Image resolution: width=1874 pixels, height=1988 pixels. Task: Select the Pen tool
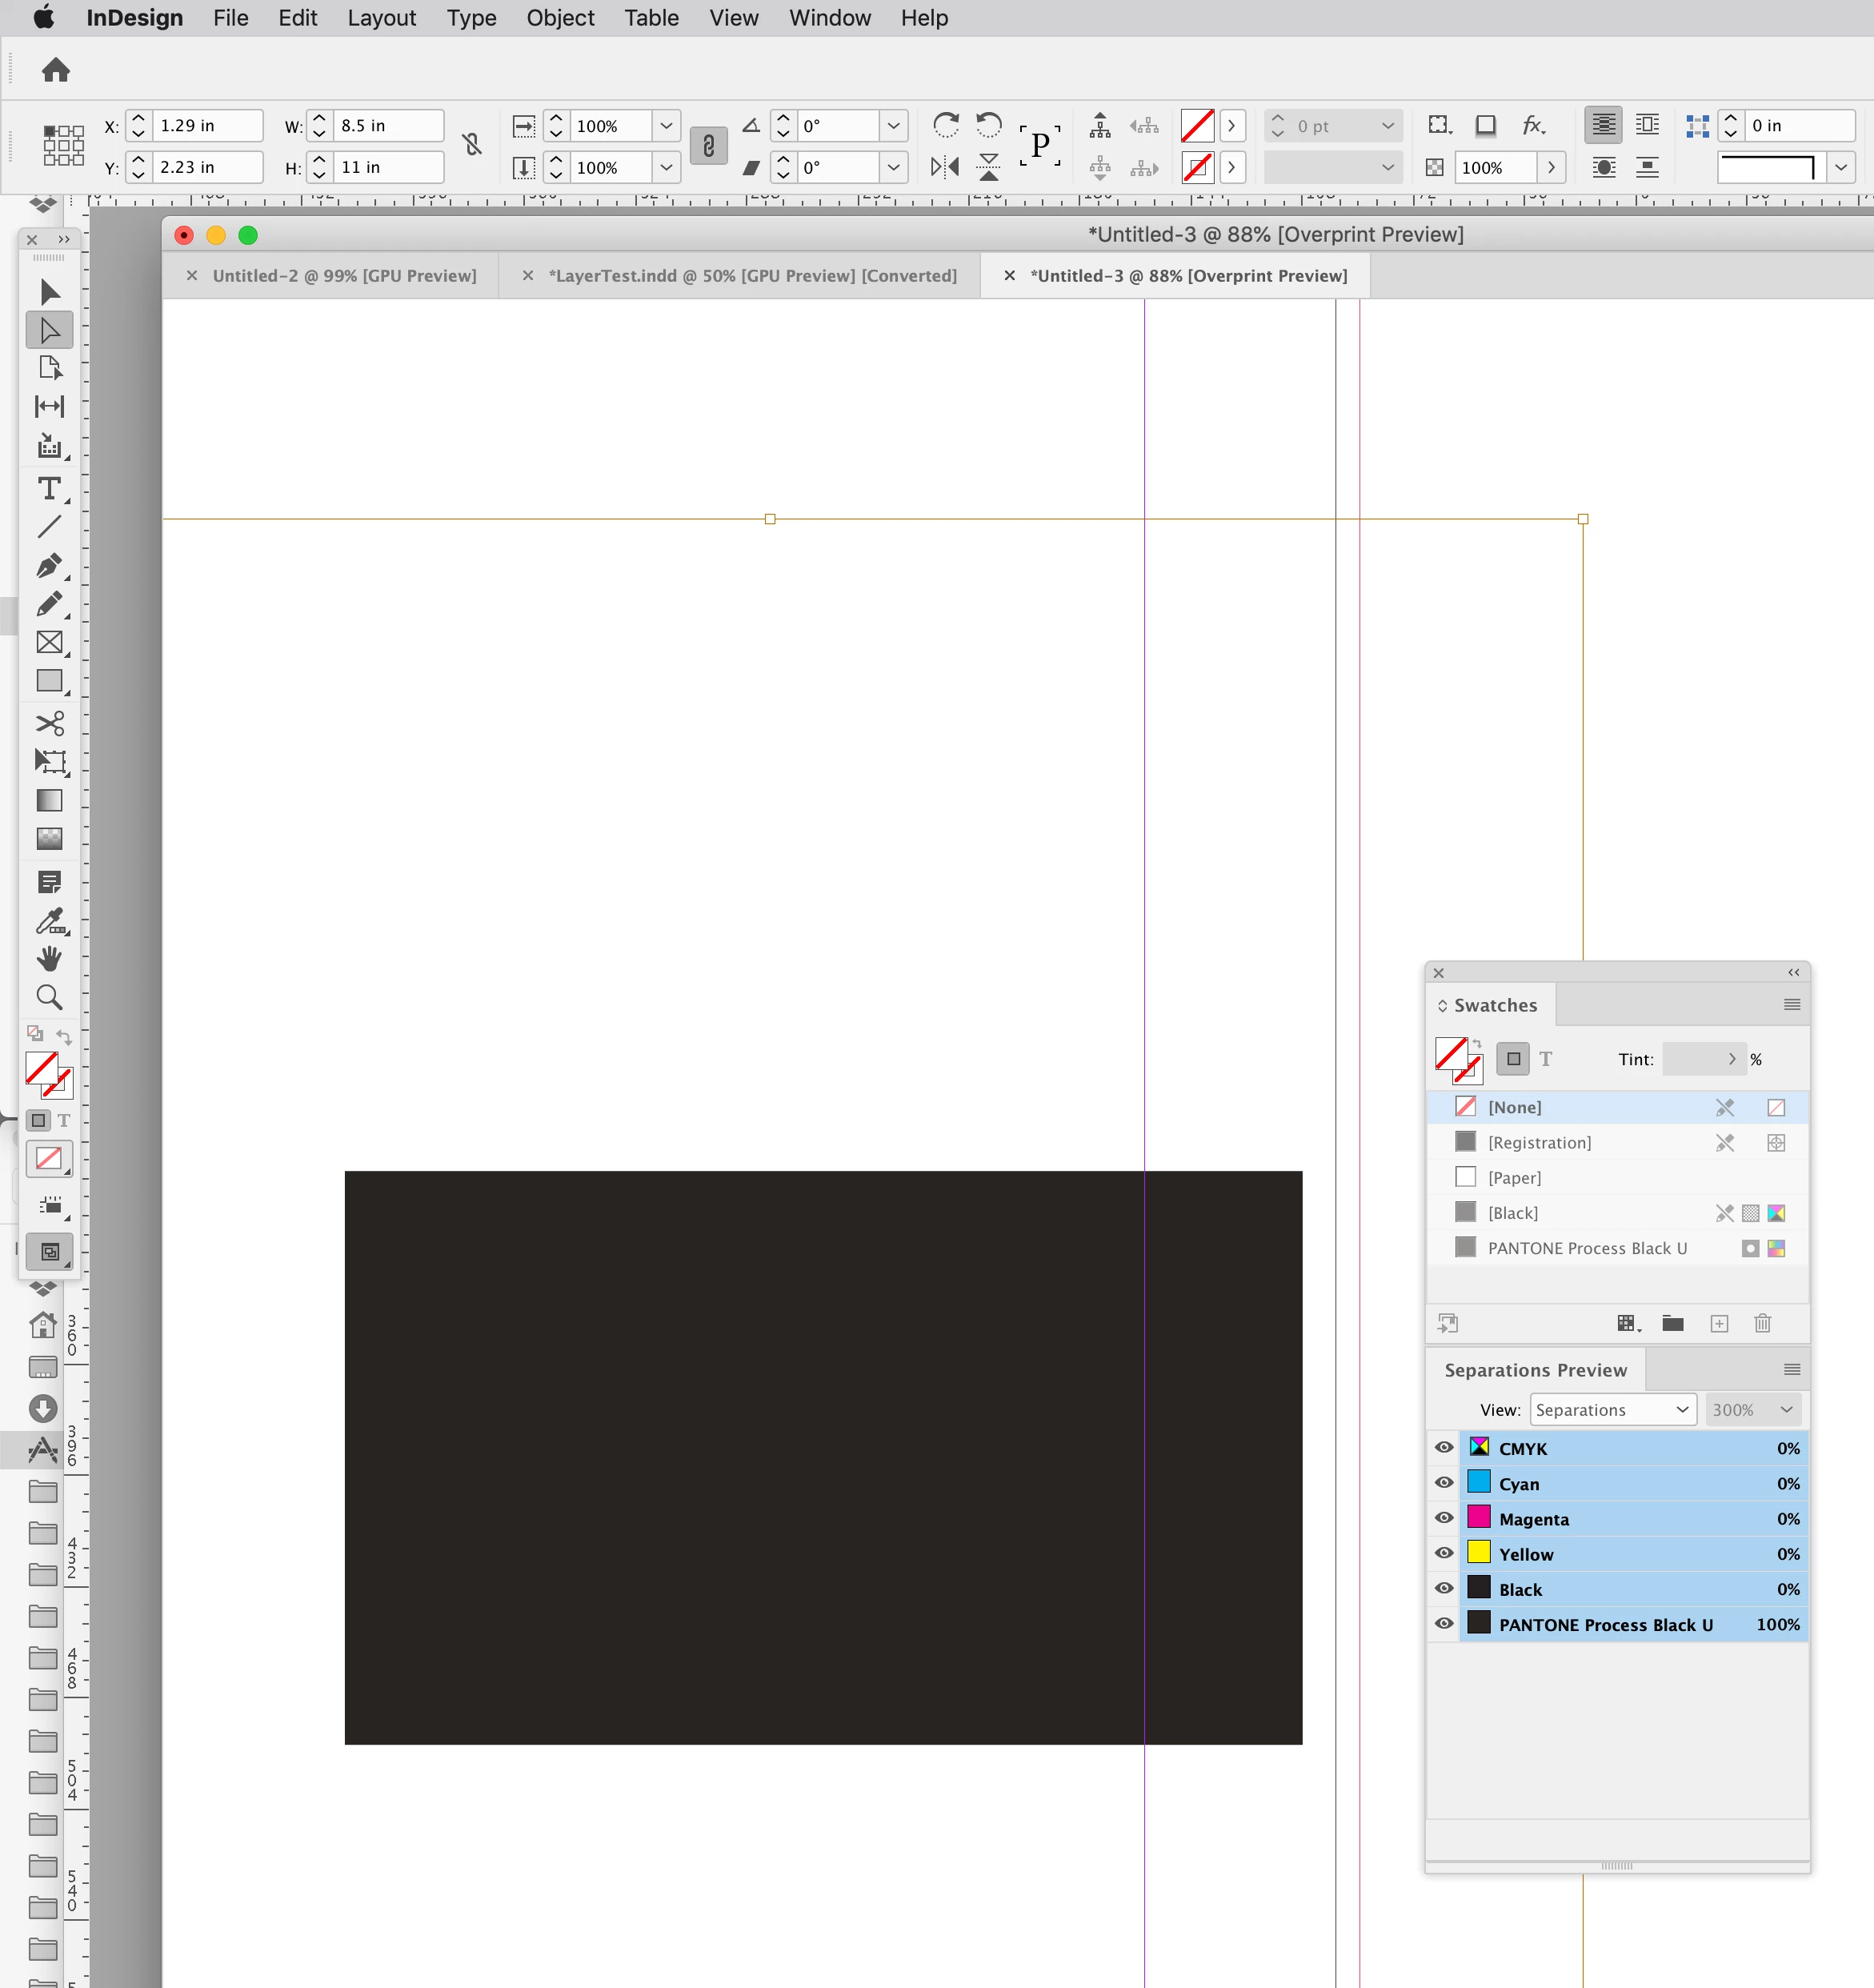pyautogui.click(x=48, y=565)
